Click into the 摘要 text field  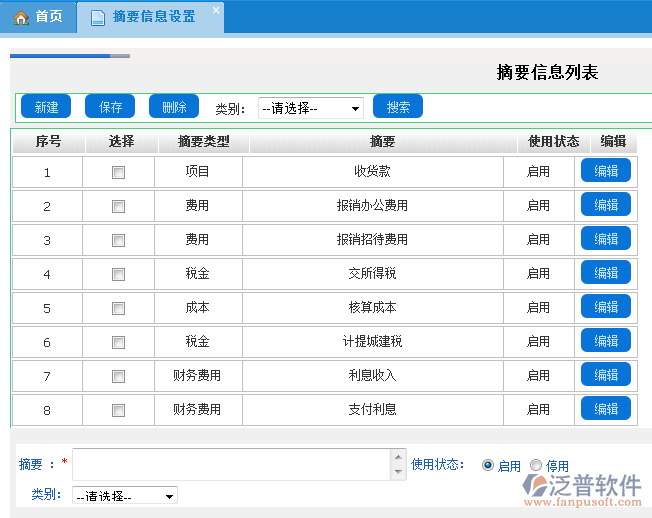[x=230, y=464]
